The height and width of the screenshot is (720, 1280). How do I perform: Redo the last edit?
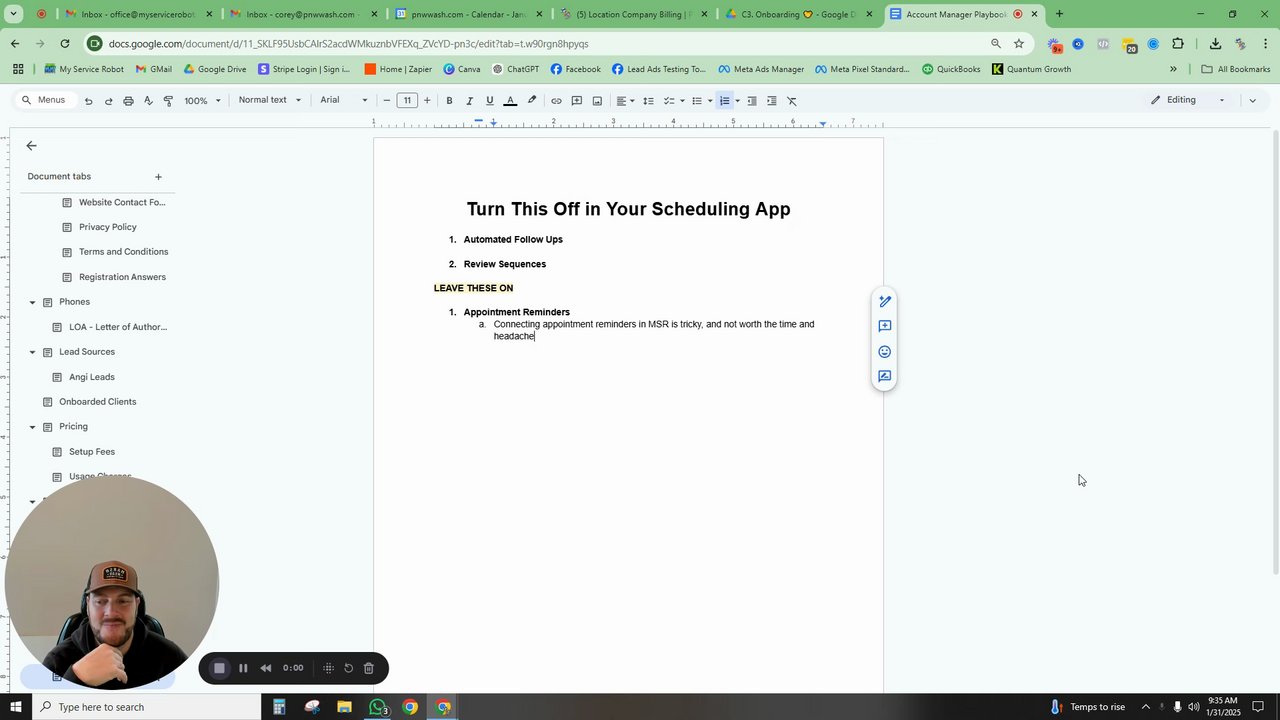point(108,101)
